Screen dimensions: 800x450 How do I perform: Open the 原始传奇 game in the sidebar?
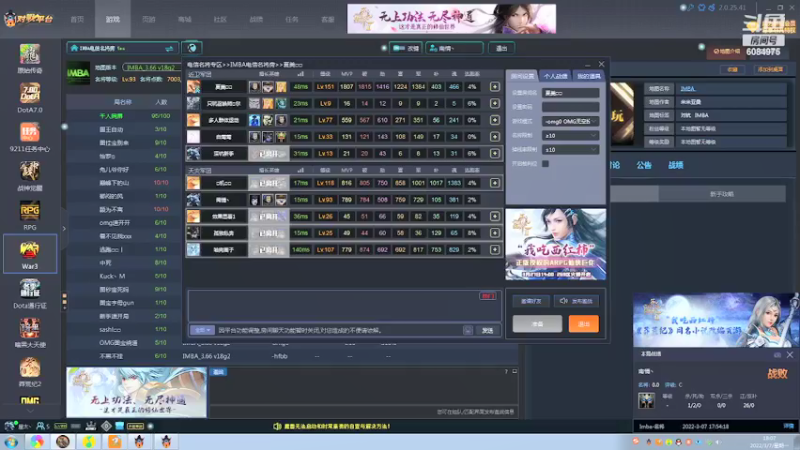click(x=30, y=59)
